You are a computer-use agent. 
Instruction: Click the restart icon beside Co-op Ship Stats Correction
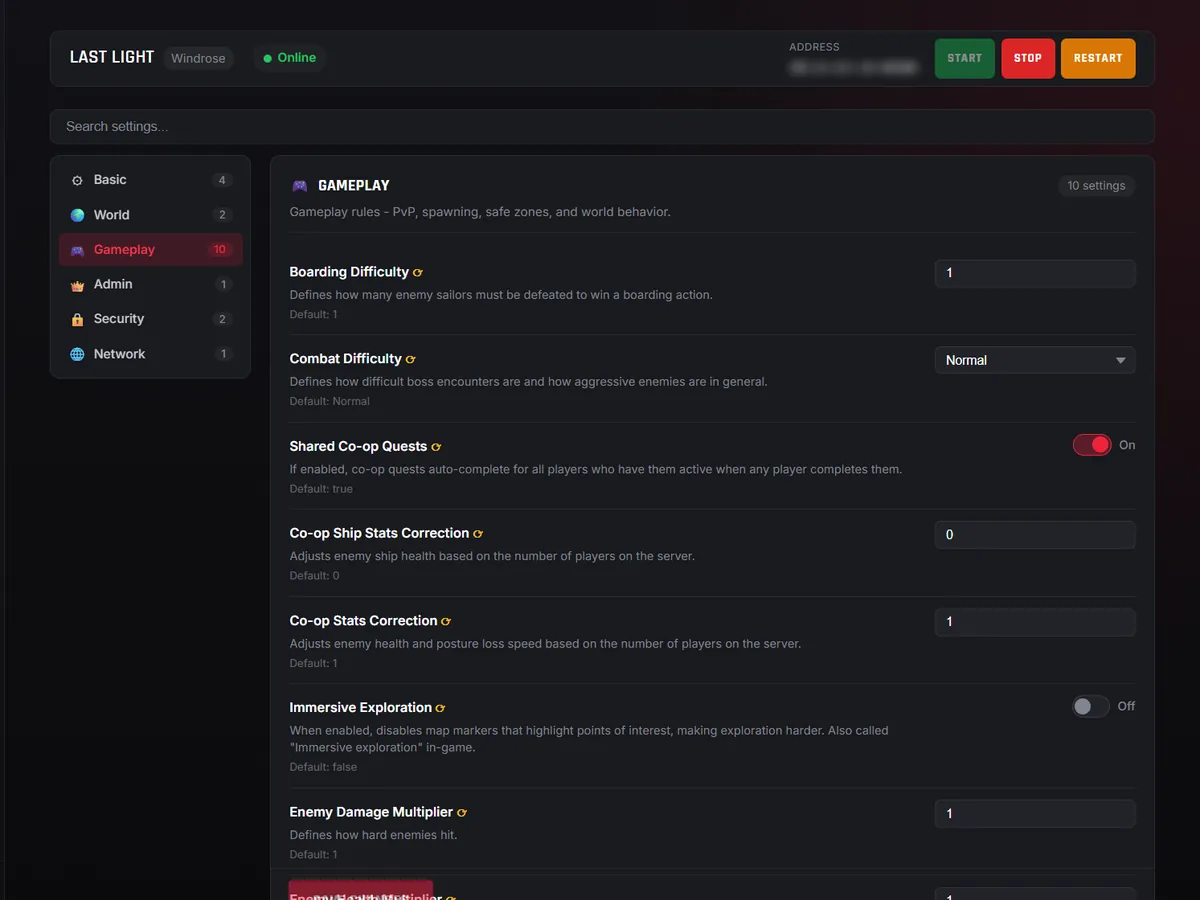[478, 534]
